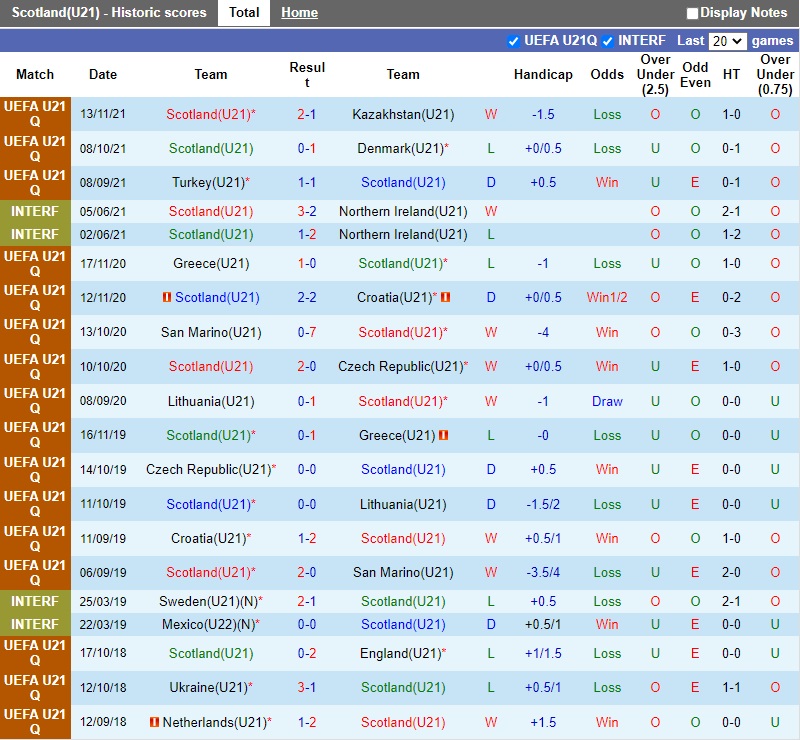Enable the Display Notes checkbox
The width and height of the screenshot is (800, 740).
click(692, 13)
